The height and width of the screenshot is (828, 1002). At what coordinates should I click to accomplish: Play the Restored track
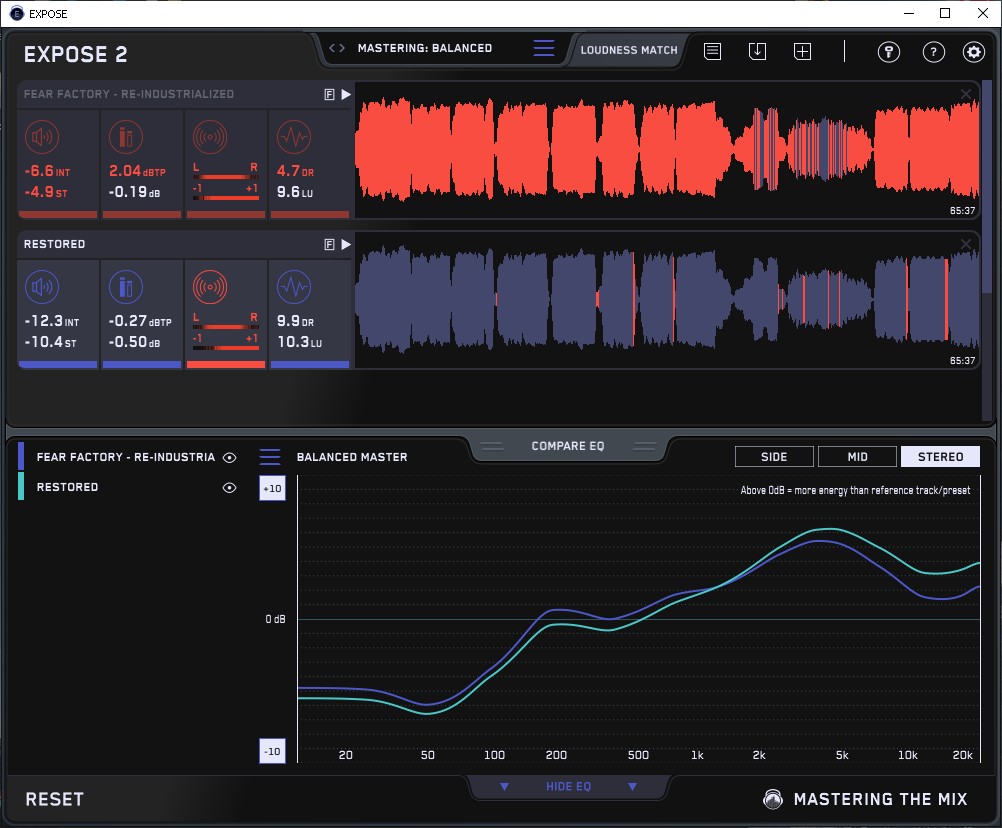(x=346, y=244)
